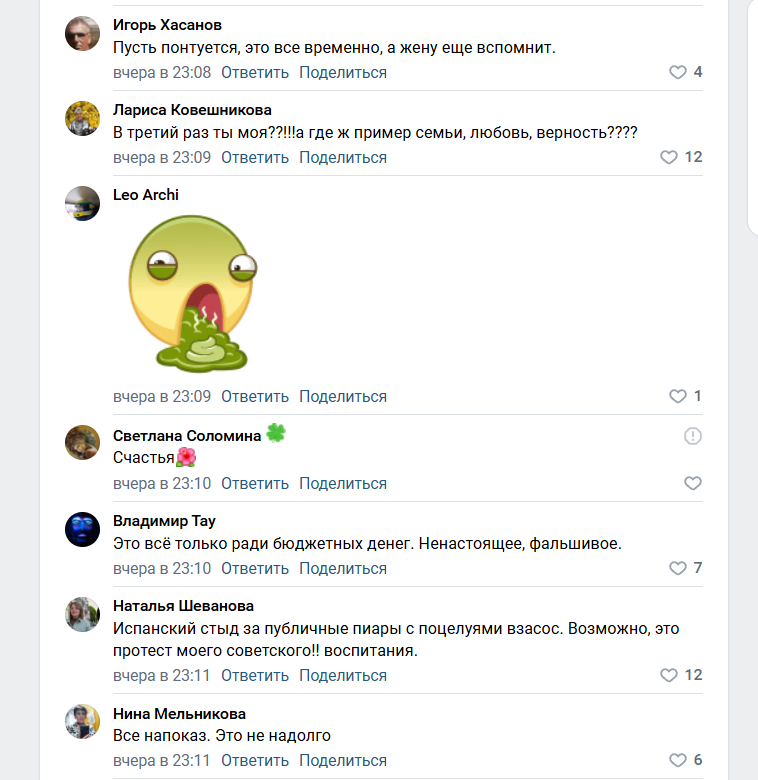Viewport: 758px width, 780px height.
Task: Share Владимир Тау's comment
Action: [343, 568]
